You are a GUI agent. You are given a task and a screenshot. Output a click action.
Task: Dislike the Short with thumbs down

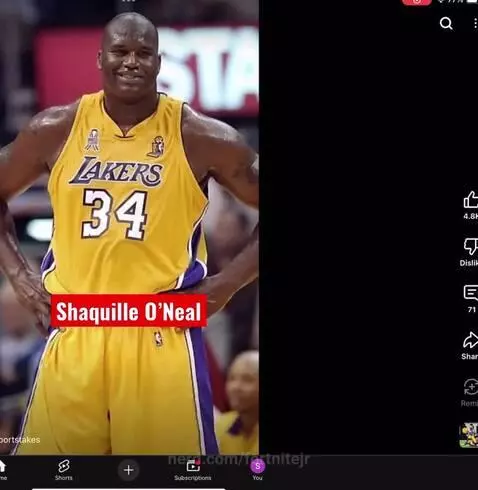pyautogui.click(x=471, y=247)
